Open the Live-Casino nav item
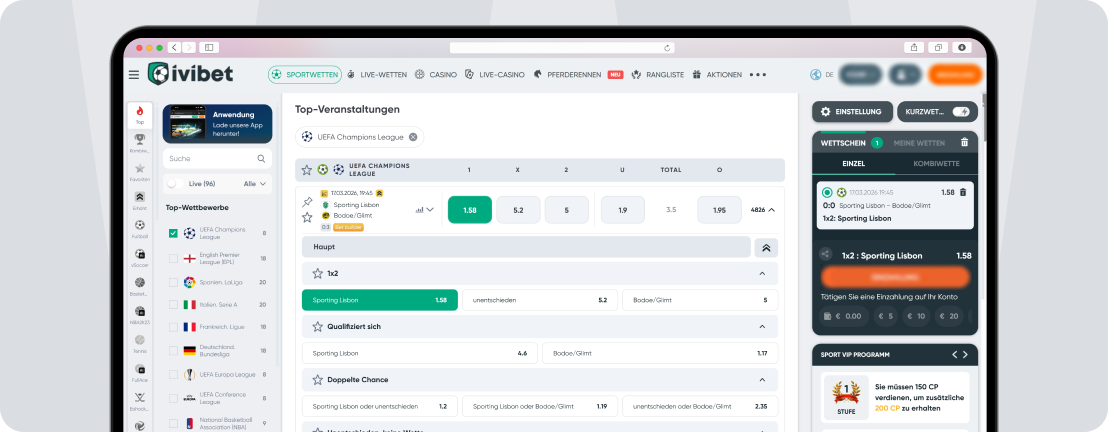The height and width of the screenshot is (432, 1108). [495, 74]
